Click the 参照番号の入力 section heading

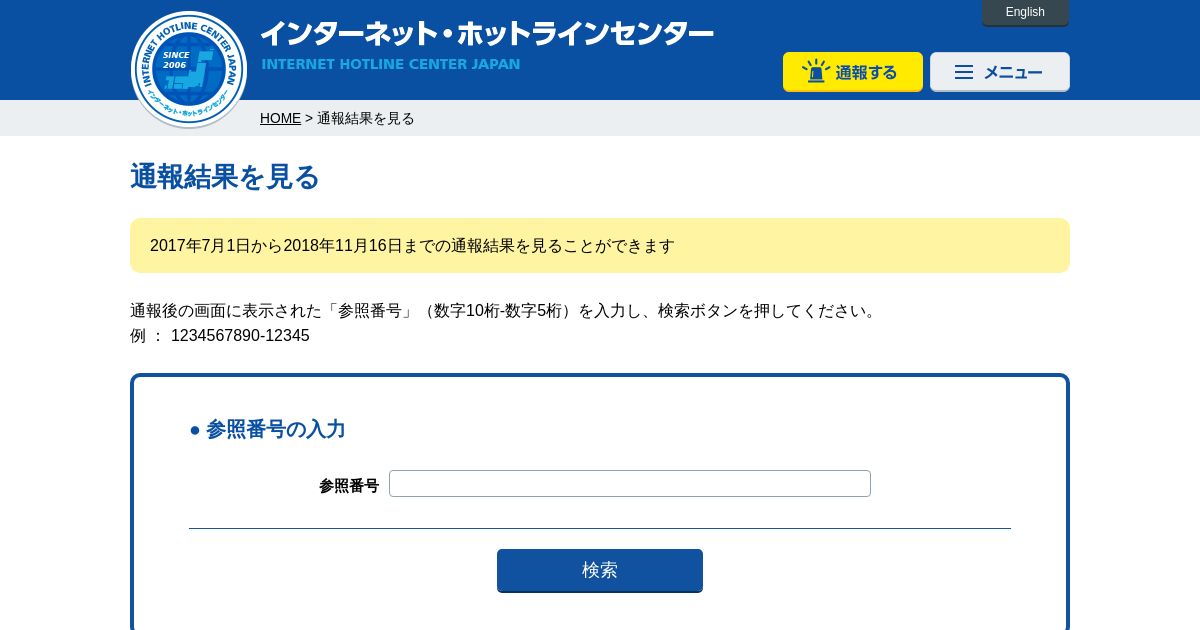[x=276, y=430]
